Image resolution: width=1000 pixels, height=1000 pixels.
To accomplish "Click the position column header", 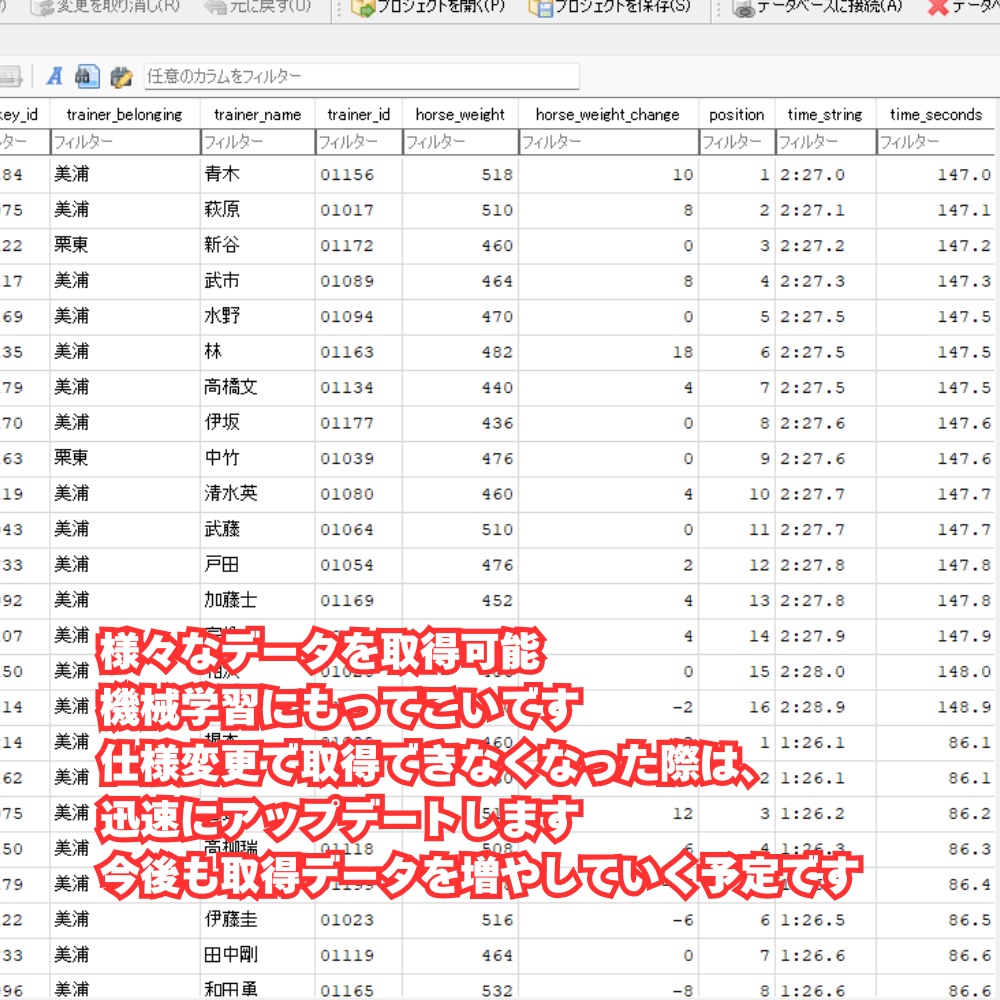I will pyautogui.click(x=737, y=114).
